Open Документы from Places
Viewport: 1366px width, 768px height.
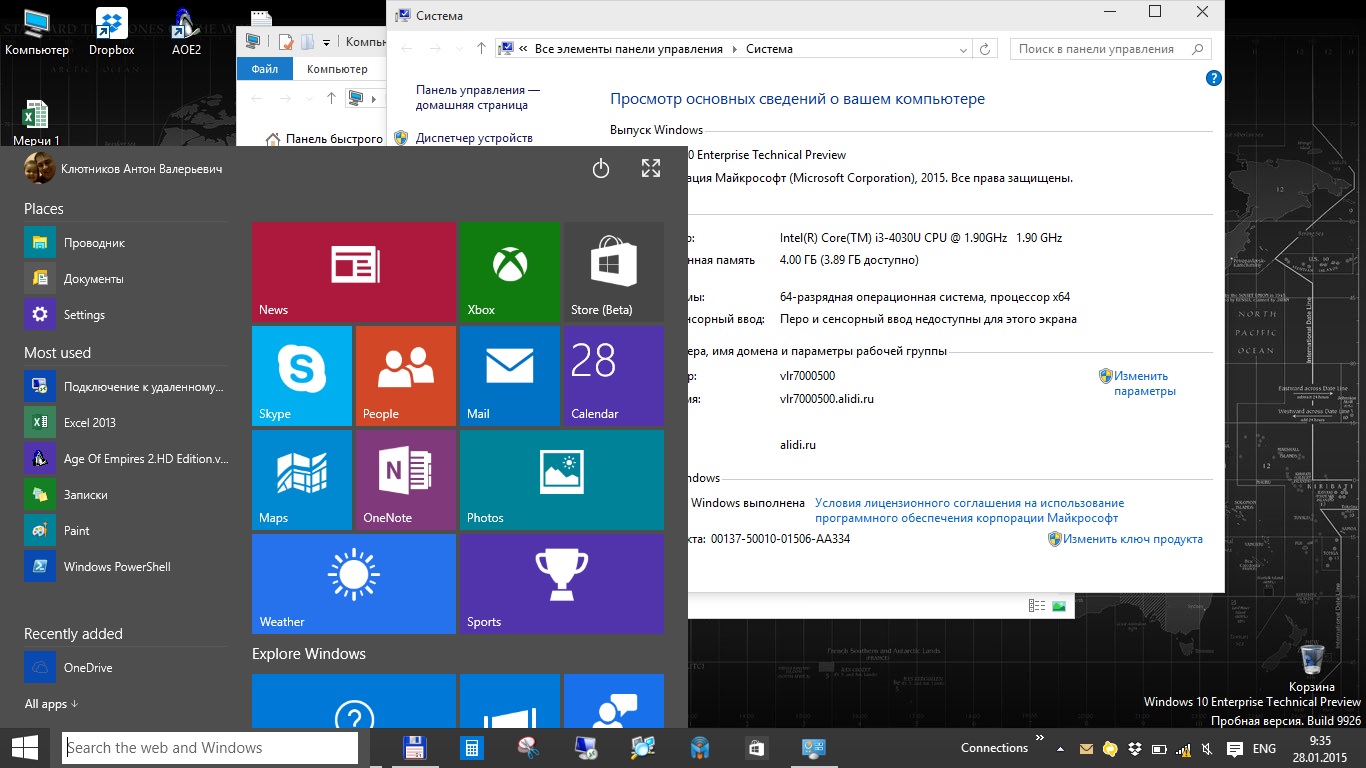tap(126, 278)
